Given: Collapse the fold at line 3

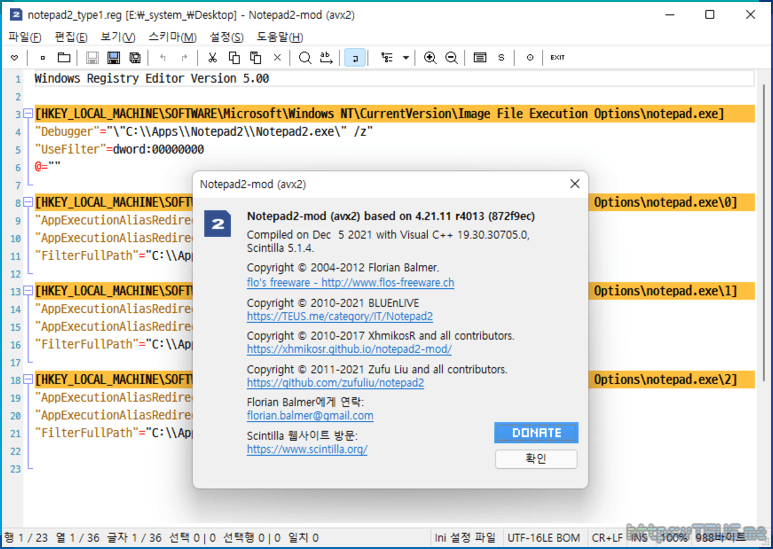Looking at the screenshot, I should 28,114.
